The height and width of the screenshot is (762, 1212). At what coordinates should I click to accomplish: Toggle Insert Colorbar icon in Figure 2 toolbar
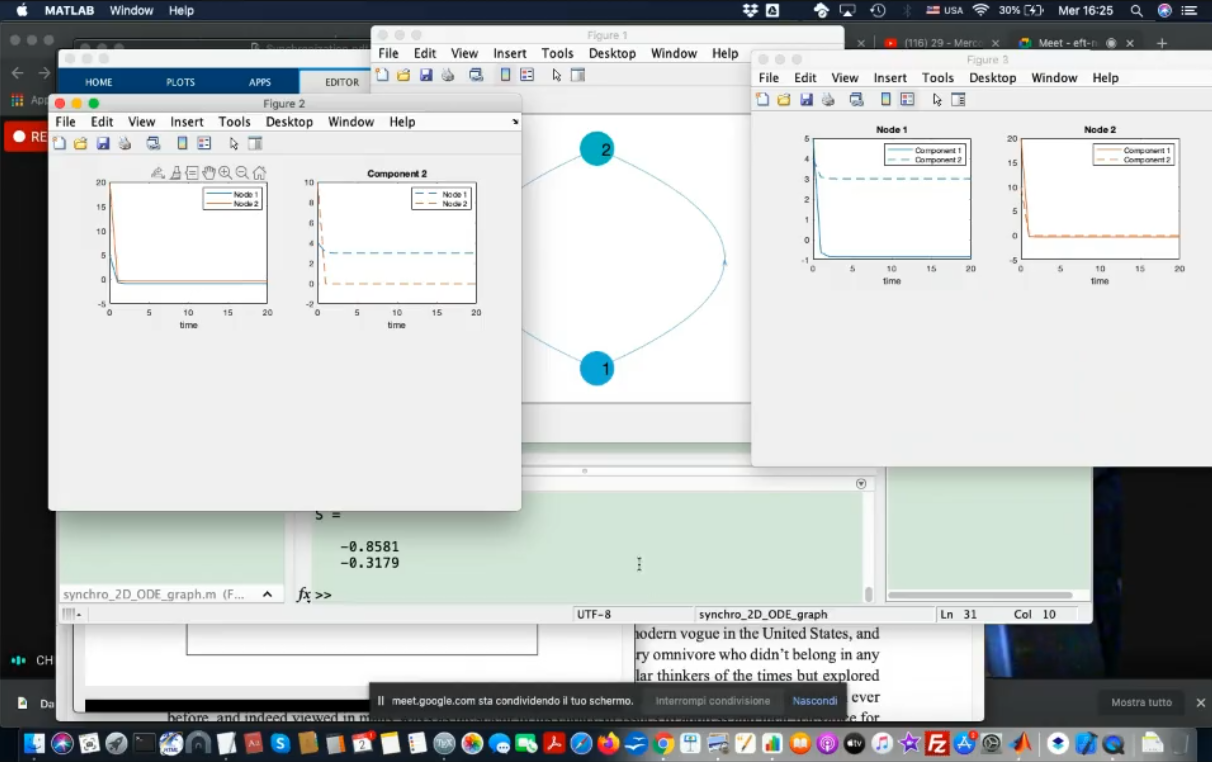(181, 144)
